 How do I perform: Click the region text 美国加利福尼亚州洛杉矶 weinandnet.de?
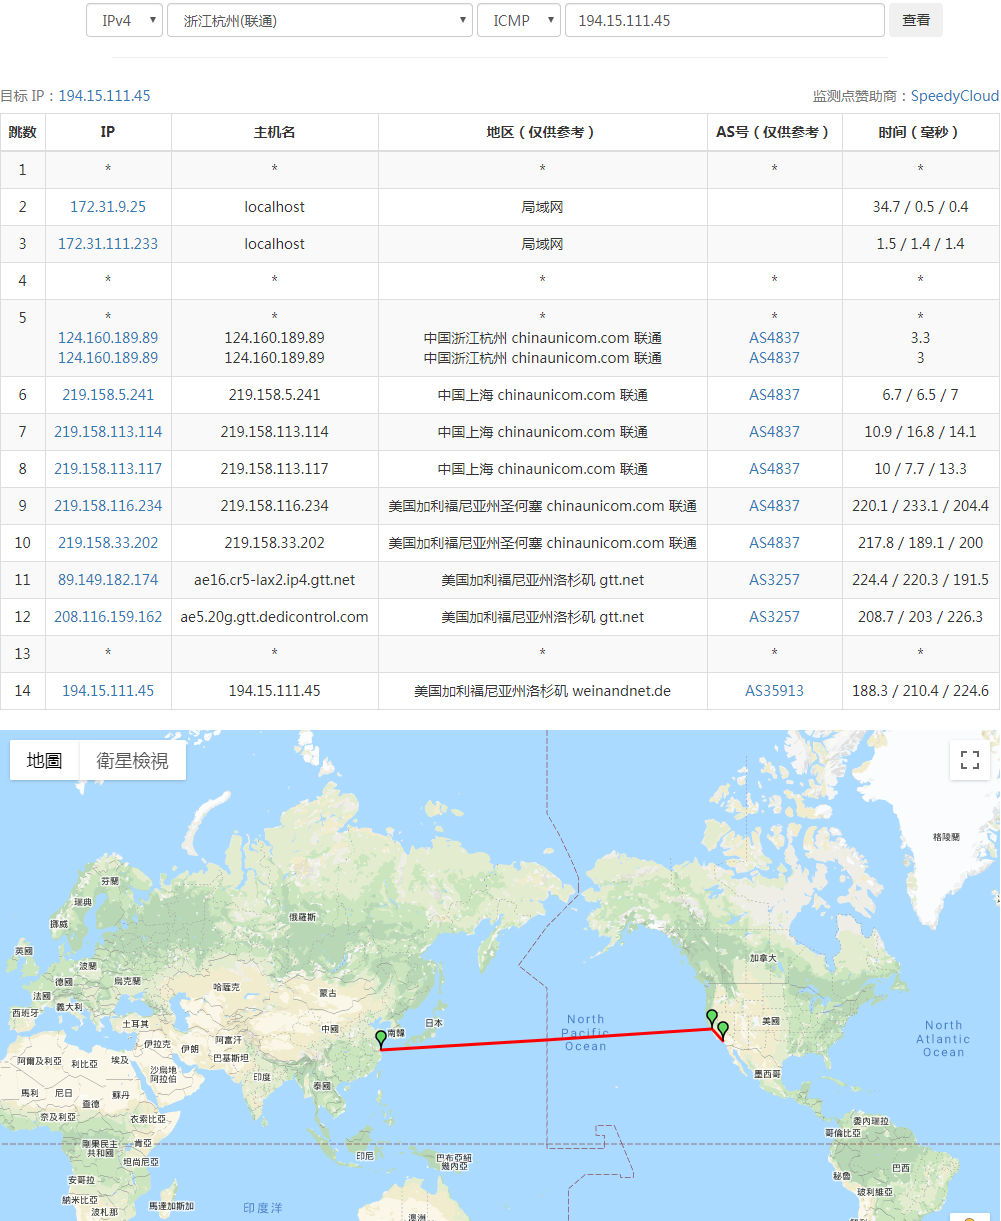click(543, 691)
